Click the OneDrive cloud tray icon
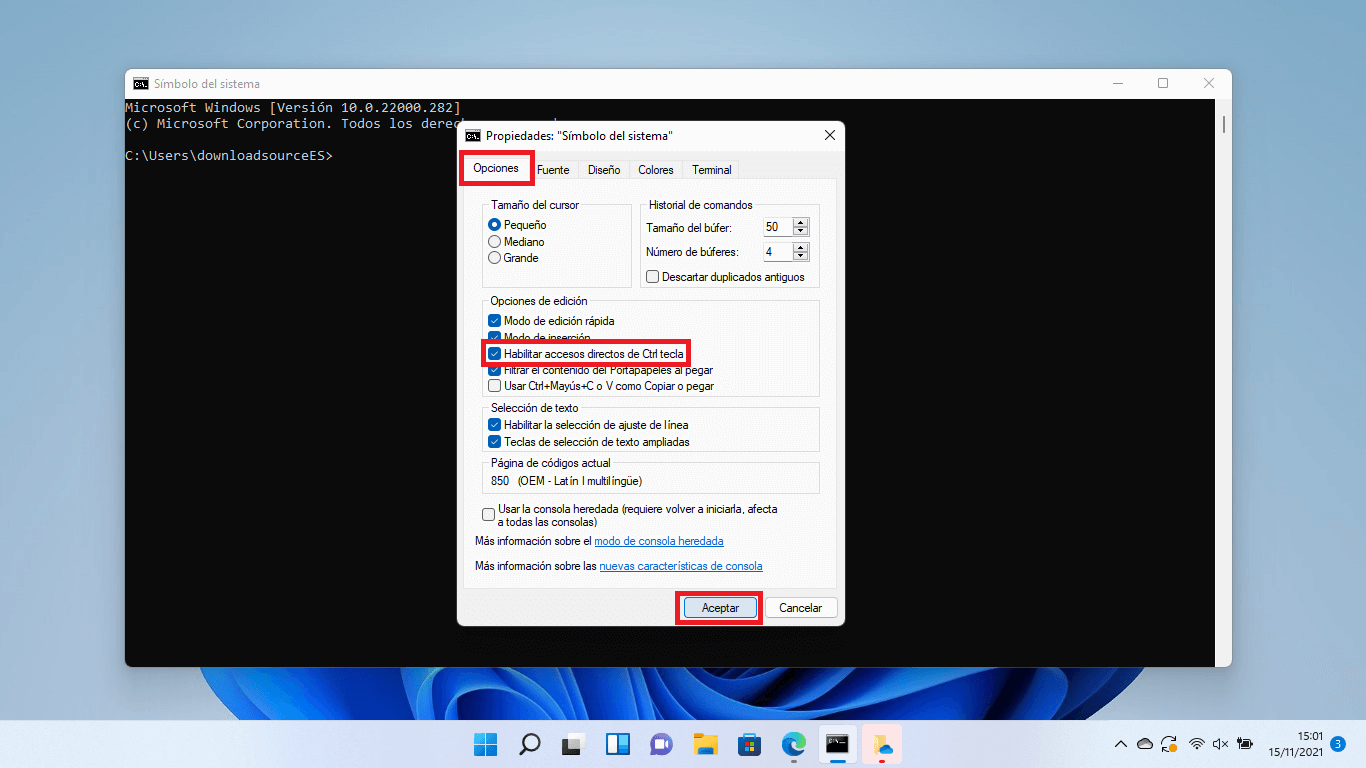Viewport: 1366px width, 768px height. (1145, 744)
